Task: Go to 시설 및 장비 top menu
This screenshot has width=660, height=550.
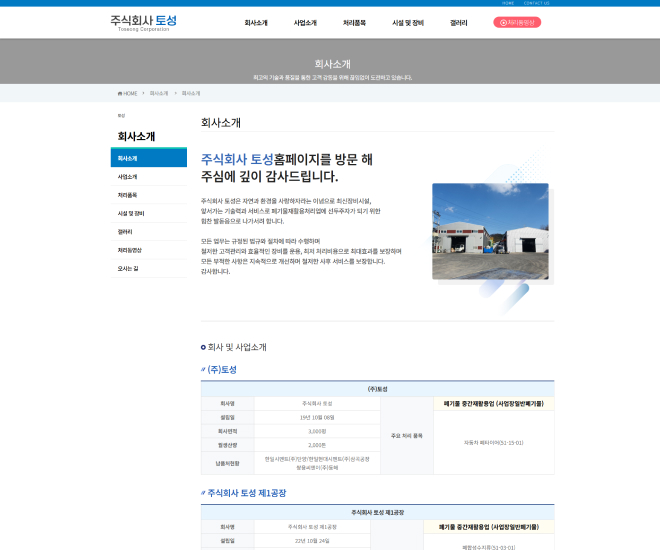Action: (408, 22)
